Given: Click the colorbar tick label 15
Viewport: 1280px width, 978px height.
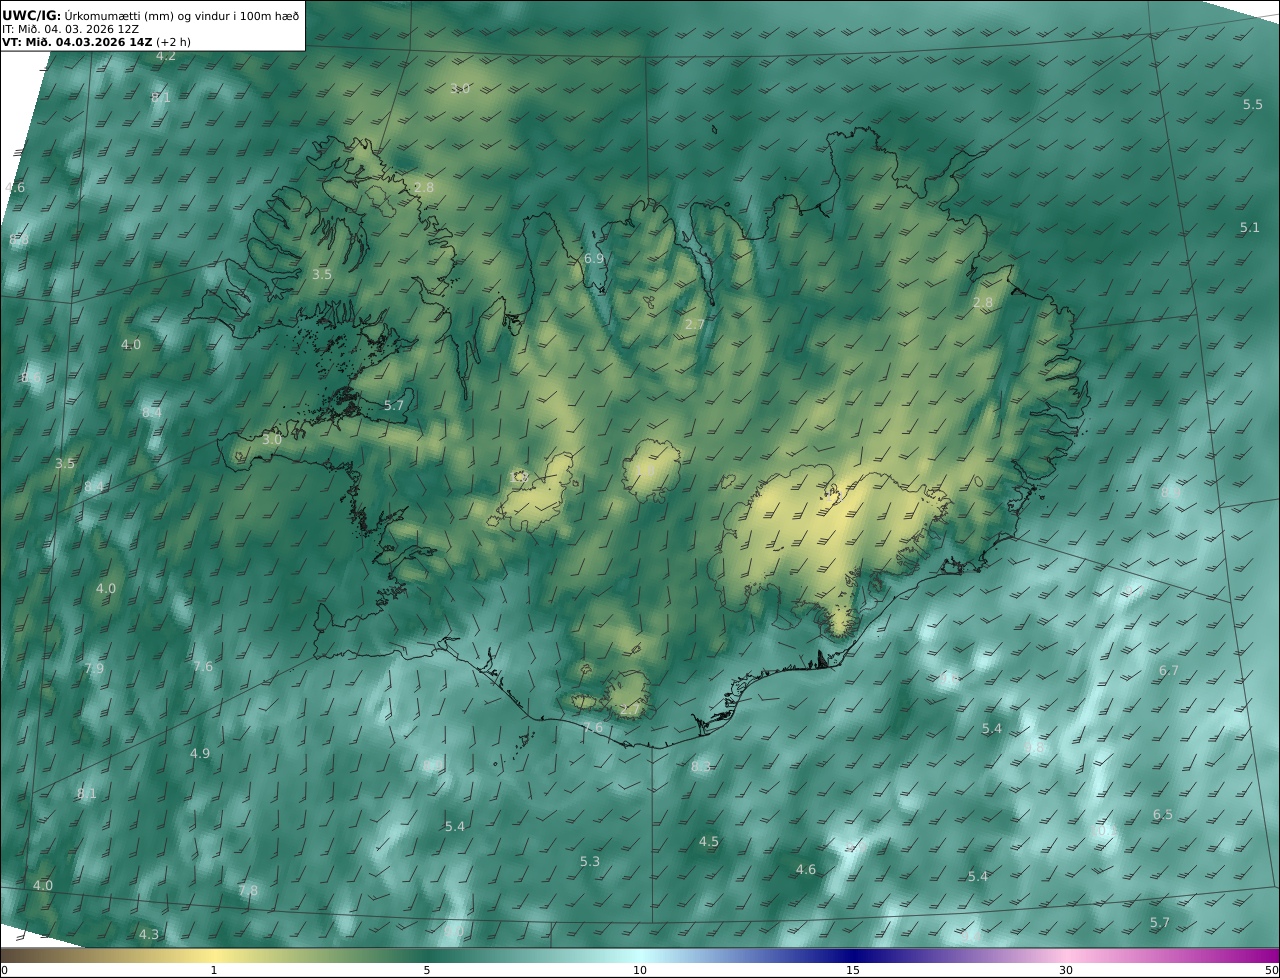Looking at the screenshot, I should pos(853,970).
